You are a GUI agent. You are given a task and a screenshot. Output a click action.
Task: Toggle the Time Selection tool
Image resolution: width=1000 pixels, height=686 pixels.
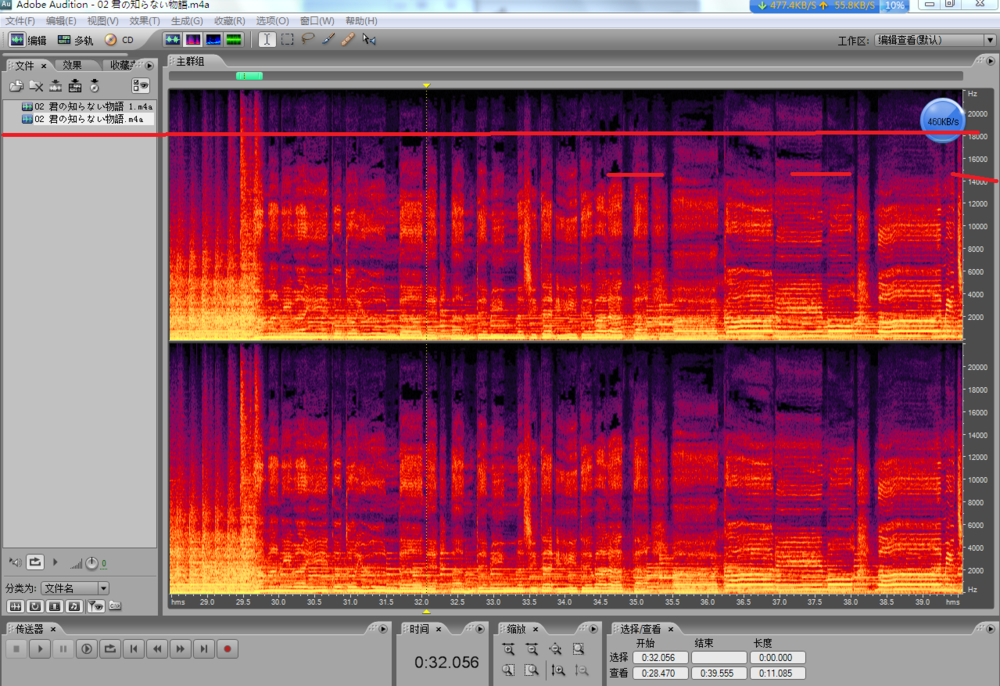(267, 40)
